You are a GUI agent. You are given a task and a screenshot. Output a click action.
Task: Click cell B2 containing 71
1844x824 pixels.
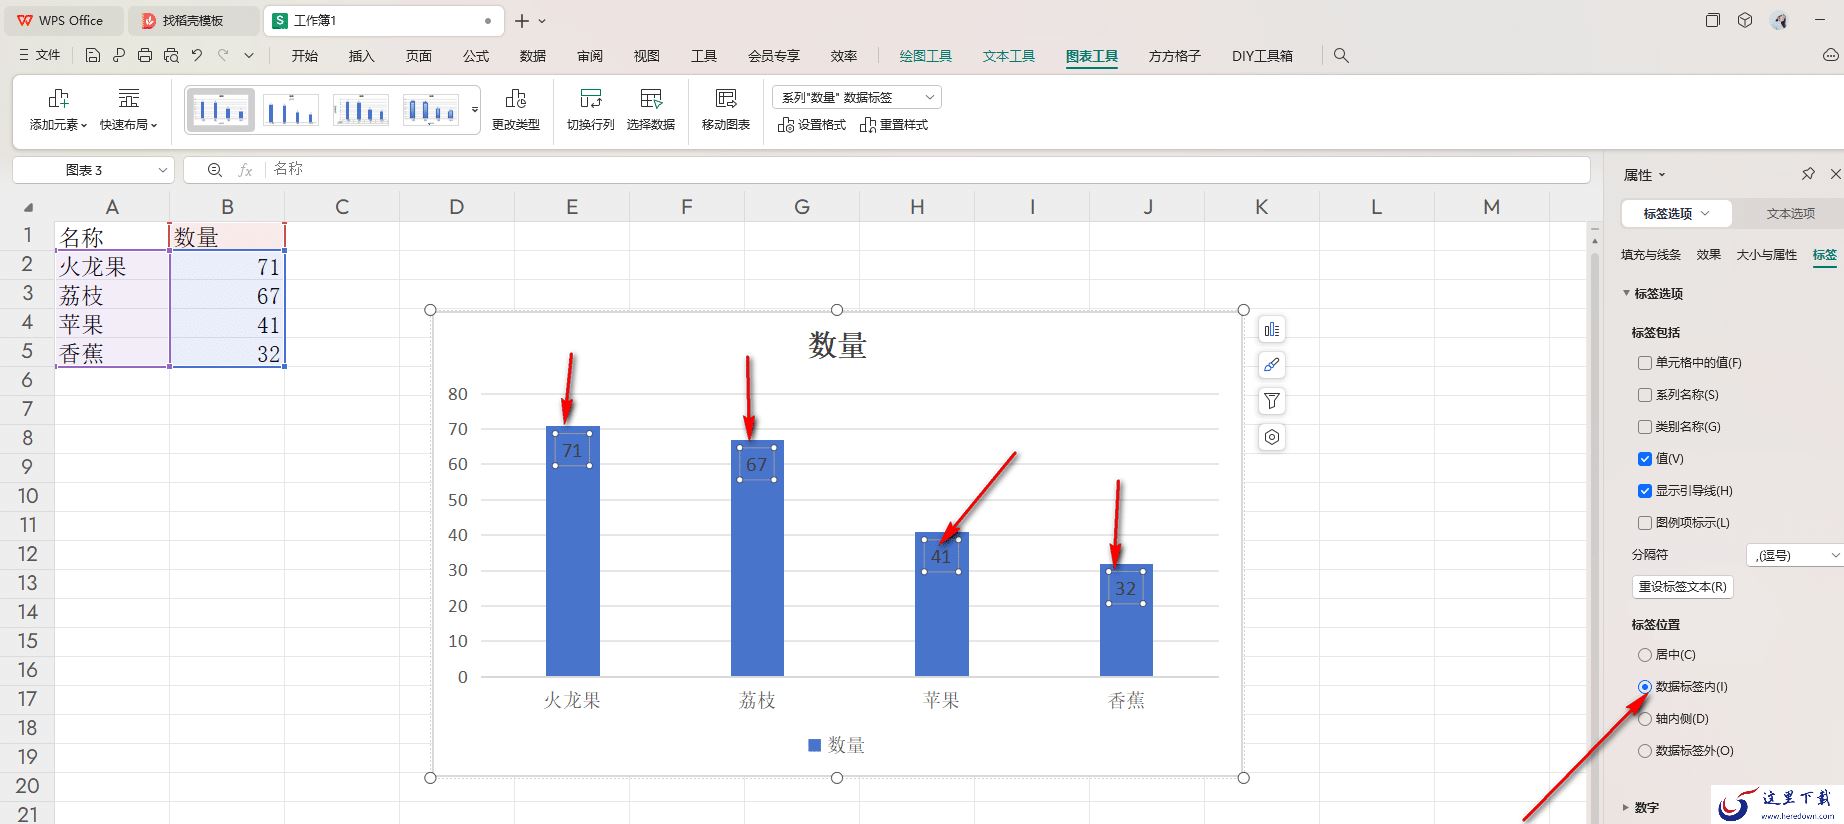tap(227, 266)
